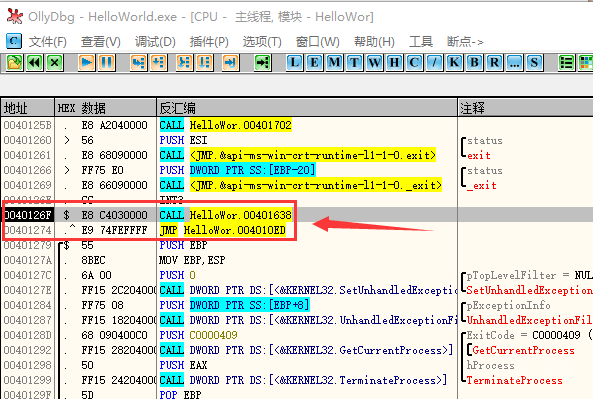Open the Handles window (H)
The height and width of the screenshot is (399, 593).
[394, 62]
